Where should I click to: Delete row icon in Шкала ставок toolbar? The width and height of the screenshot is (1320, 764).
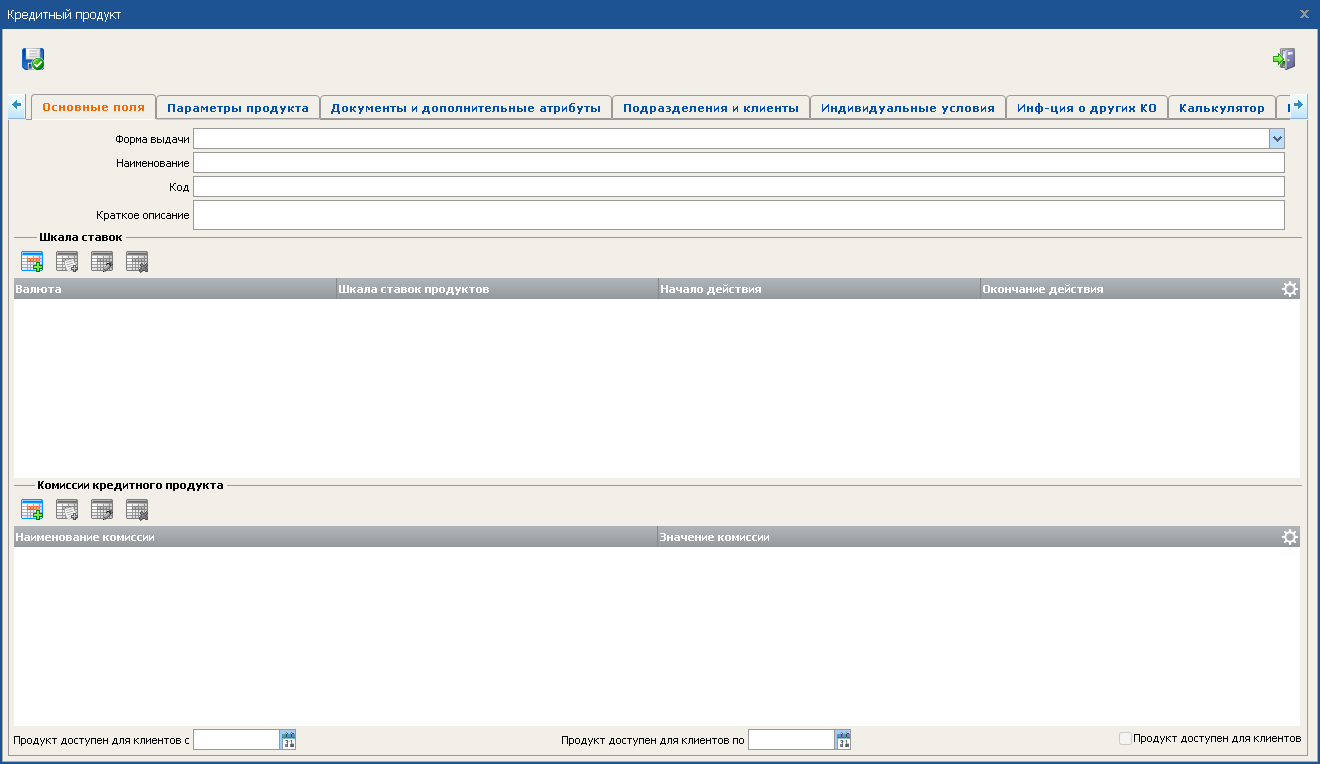pos(137,262)
